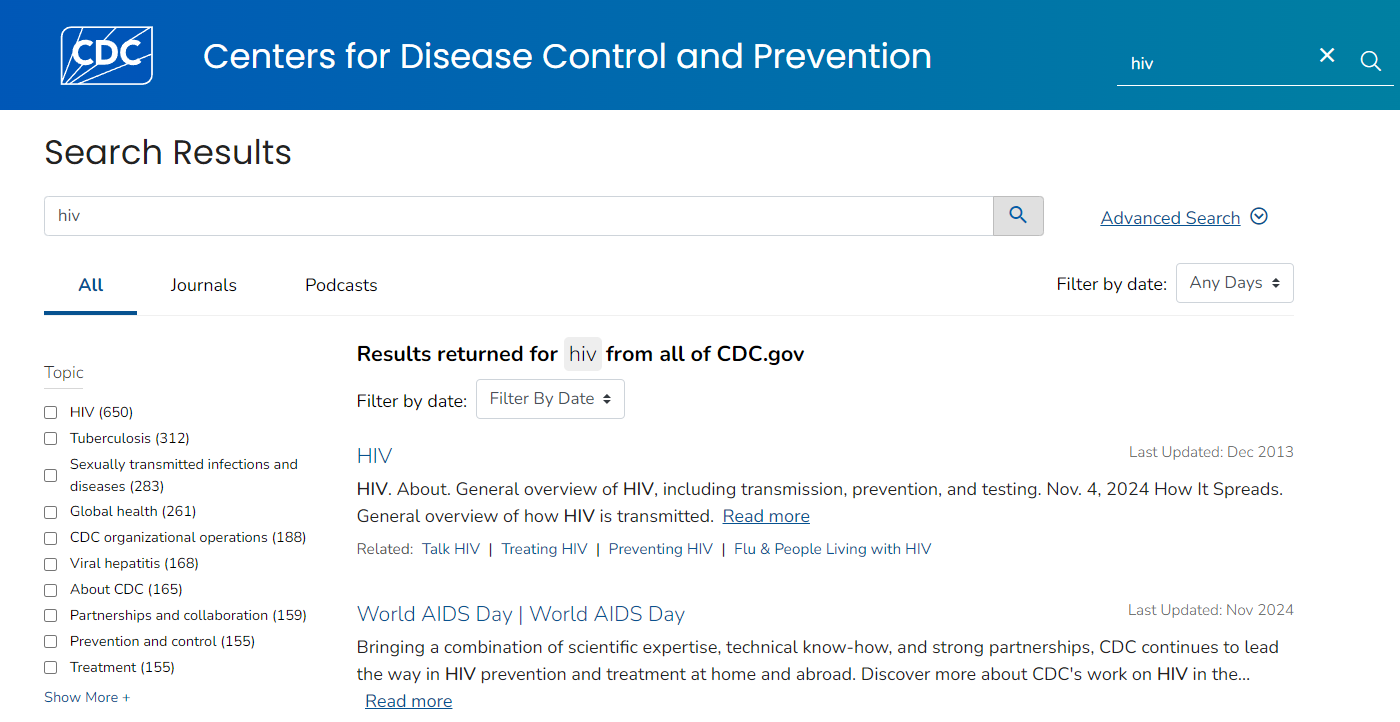The height and width of the screenshot is (722, 1400).
Task: Click the Advanced Search link
Action: pyautogui.click(x=1170, y=218)
